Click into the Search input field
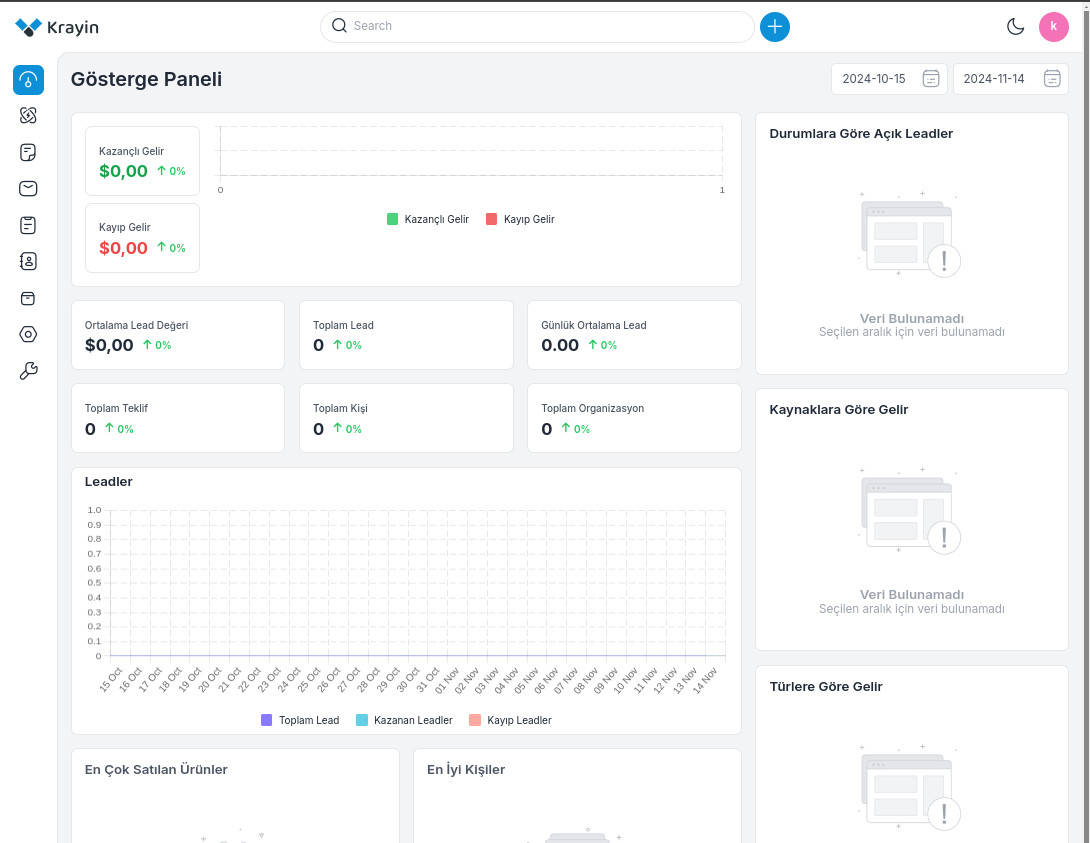Image resolution: width=1090 pixels, height=843 pixels. click(545, 26)
